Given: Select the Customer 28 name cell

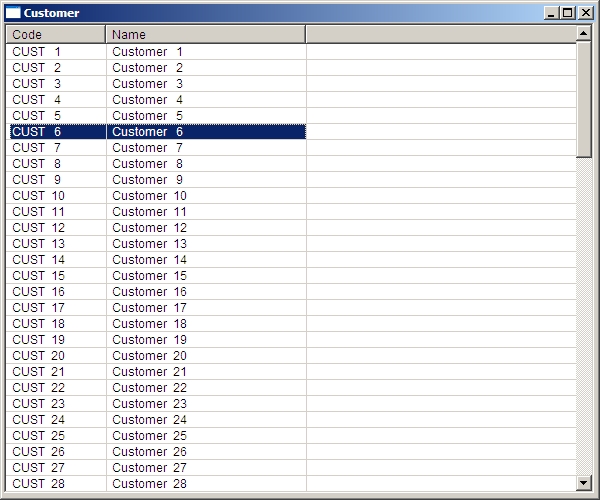Looking at the screenshot, I should coord(206,484).
